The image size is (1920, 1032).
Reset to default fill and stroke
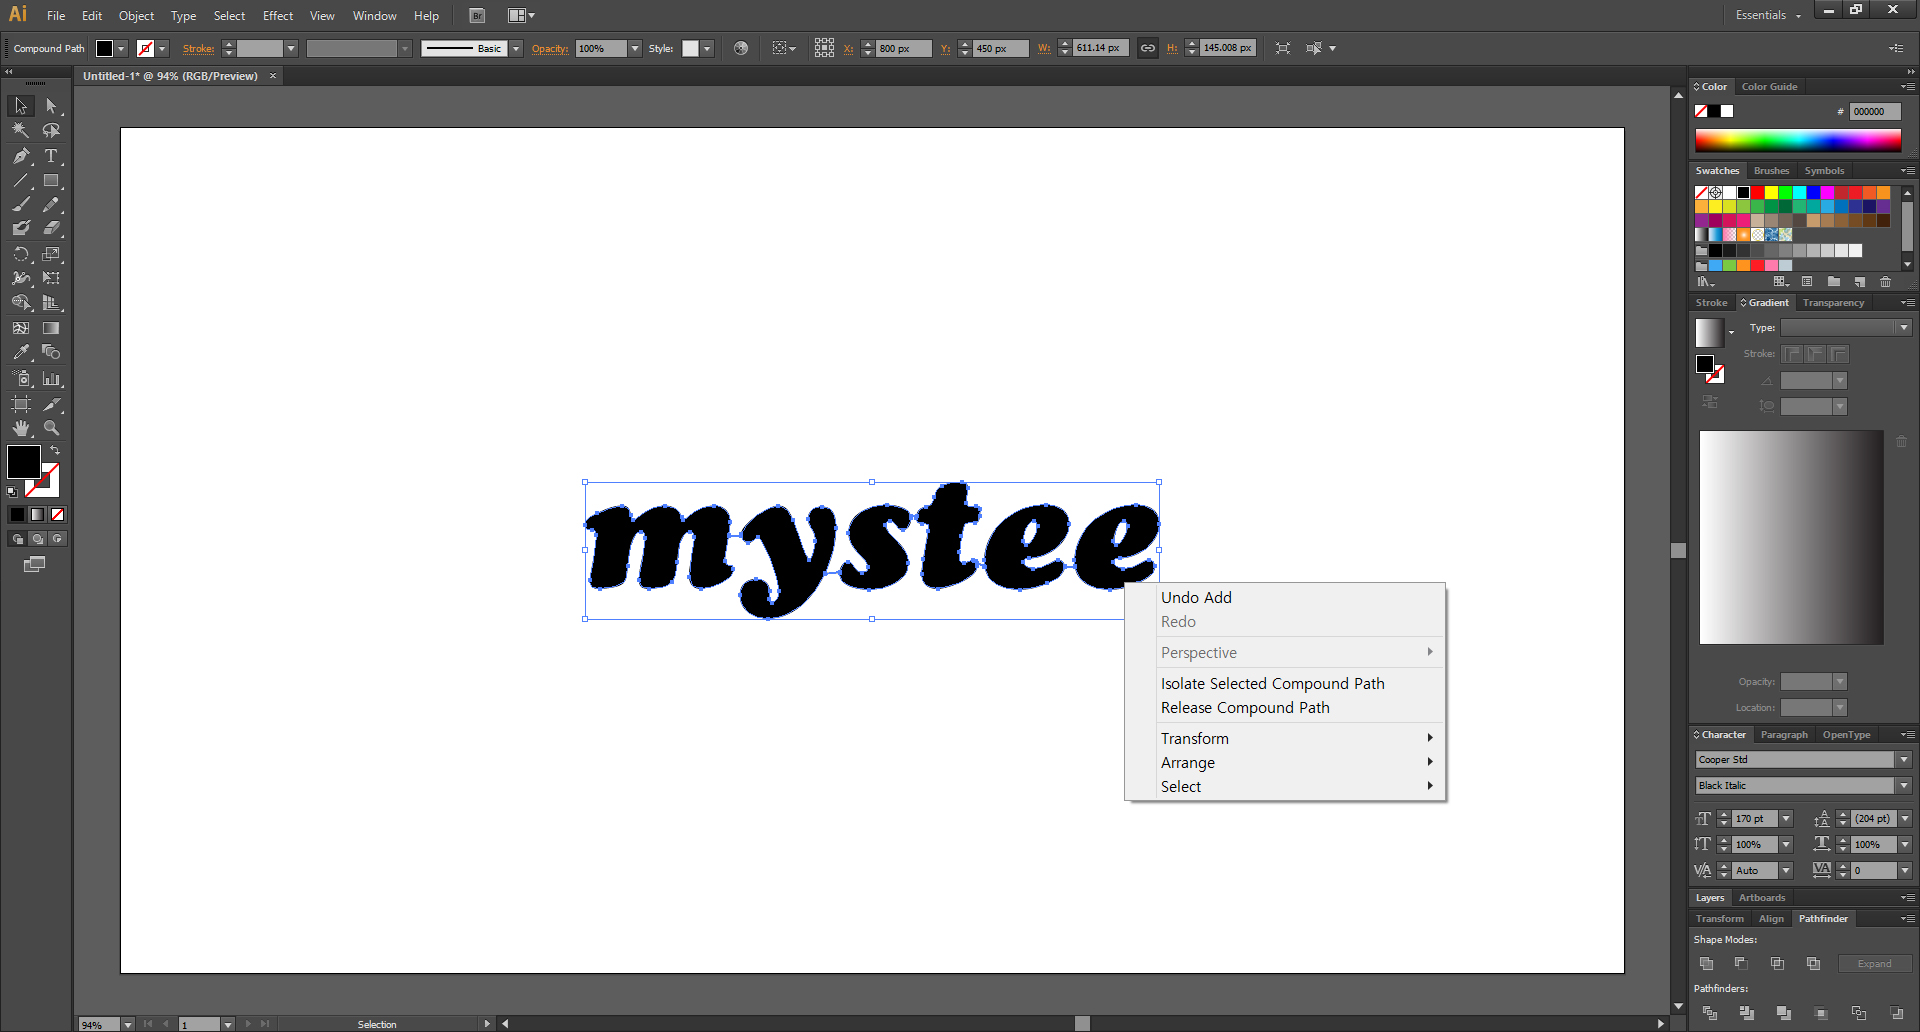click(12, 492)
